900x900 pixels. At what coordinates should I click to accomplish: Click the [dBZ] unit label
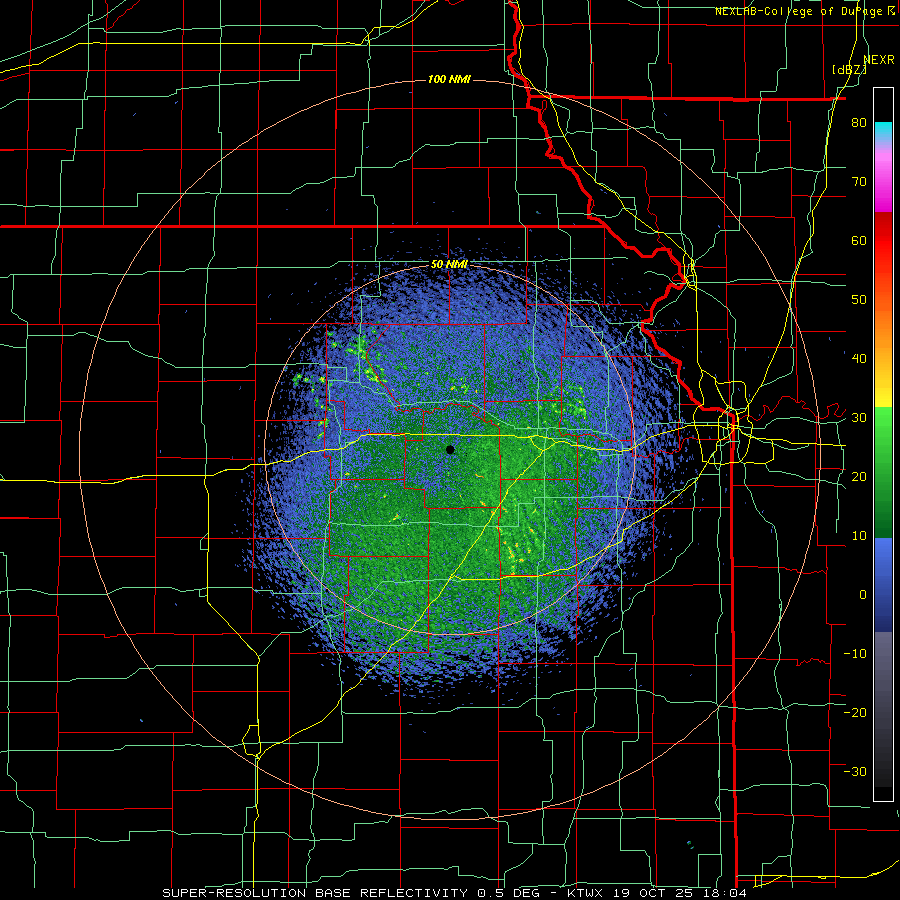click(x=849, y=69)
